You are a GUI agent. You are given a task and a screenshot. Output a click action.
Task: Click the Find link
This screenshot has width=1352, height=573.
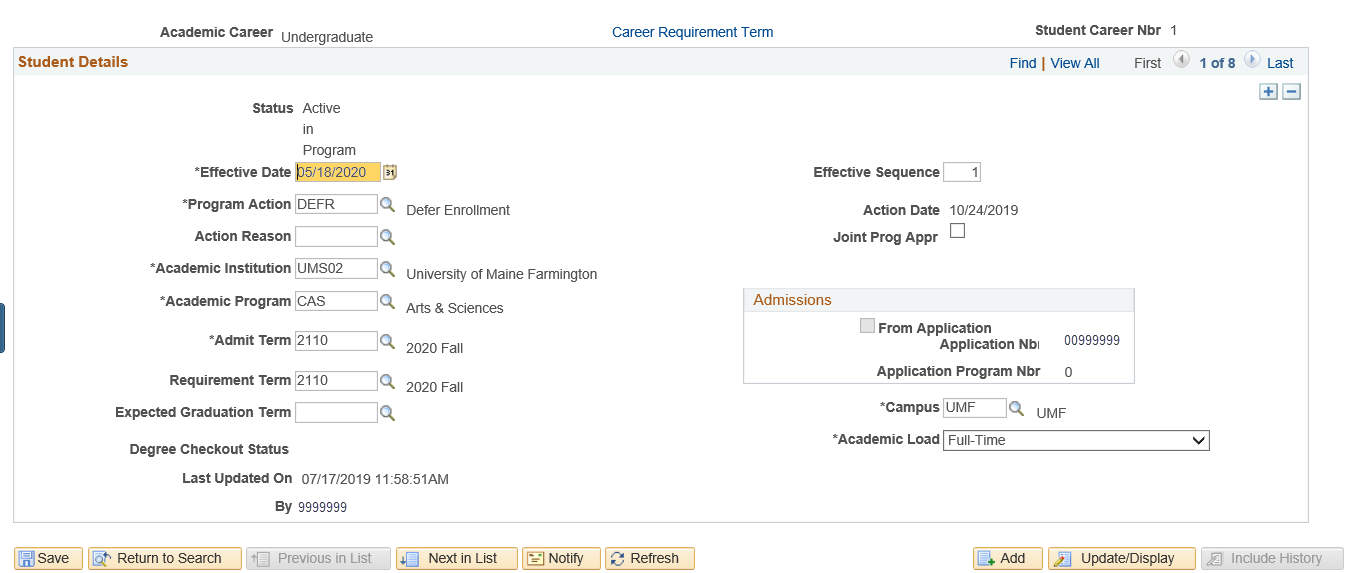point(1023,63)
